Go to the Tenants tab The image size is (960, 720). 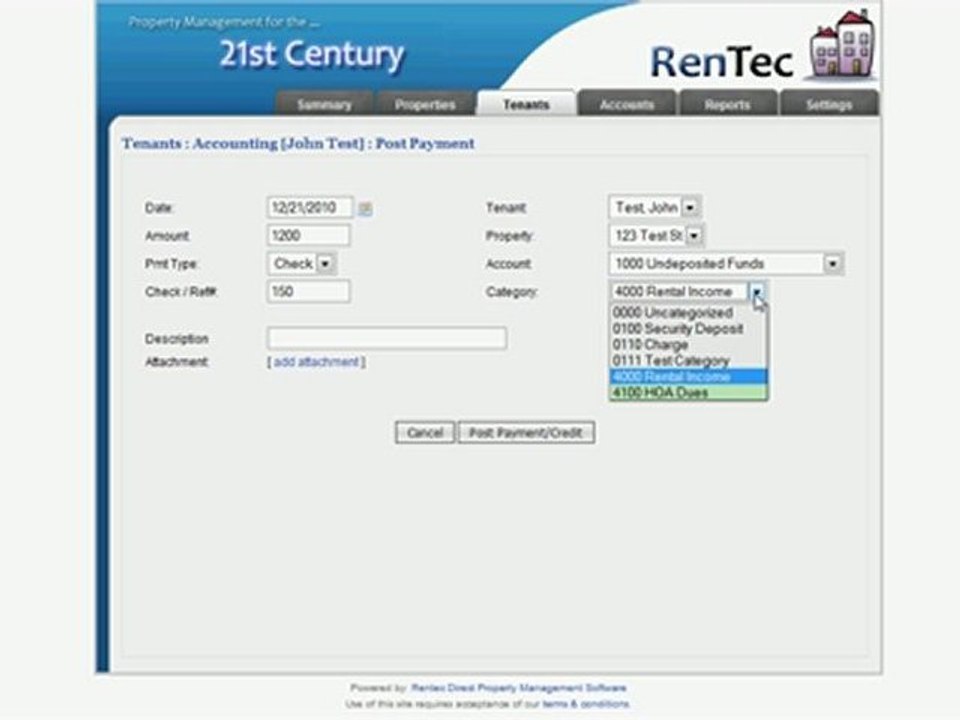pyautogui.click(x=526, y=105)
